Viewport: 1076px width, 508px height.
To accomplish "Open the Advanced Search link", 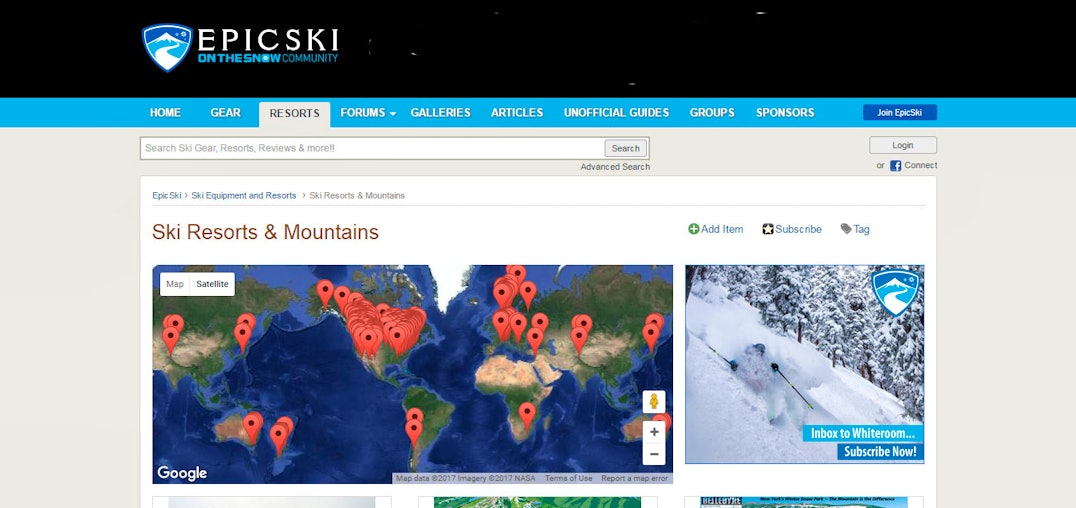I will (x=615, y=167).
